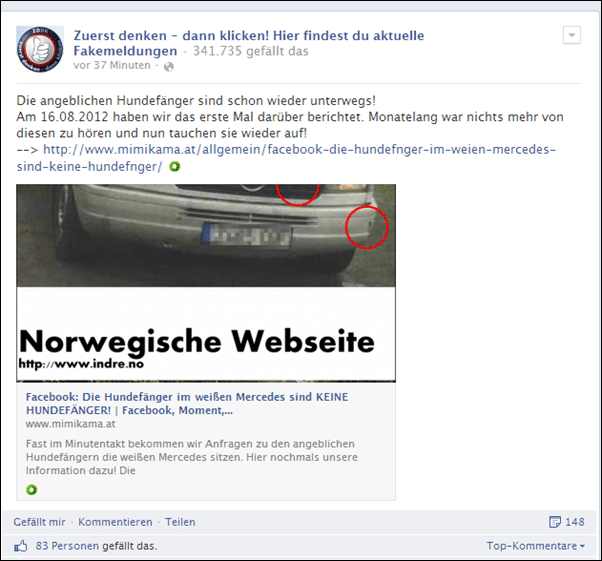This screenshot has width=602, height=561.
Task: Click the 'Die angeblichen Hundefänger sind schon wieder unterwegs!' line
Action: click(196, 101)
